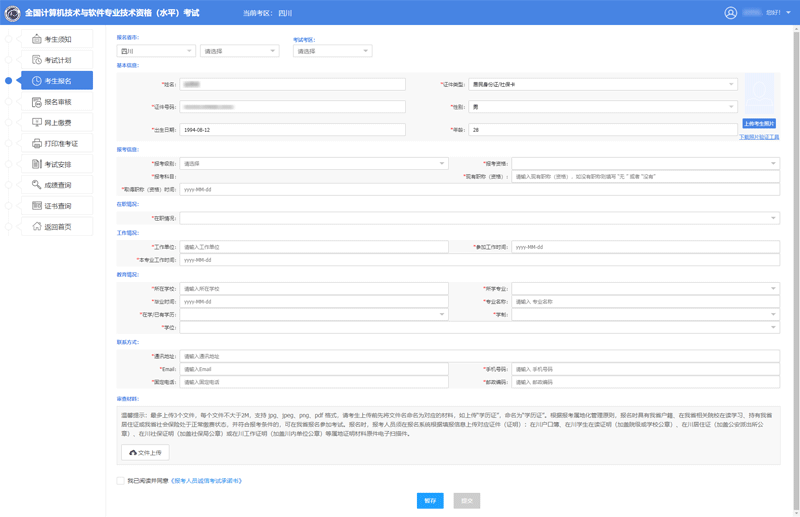Select 考生报名 sidebar menu item
This screenshot has width=800, height=517.
point(57,81)
